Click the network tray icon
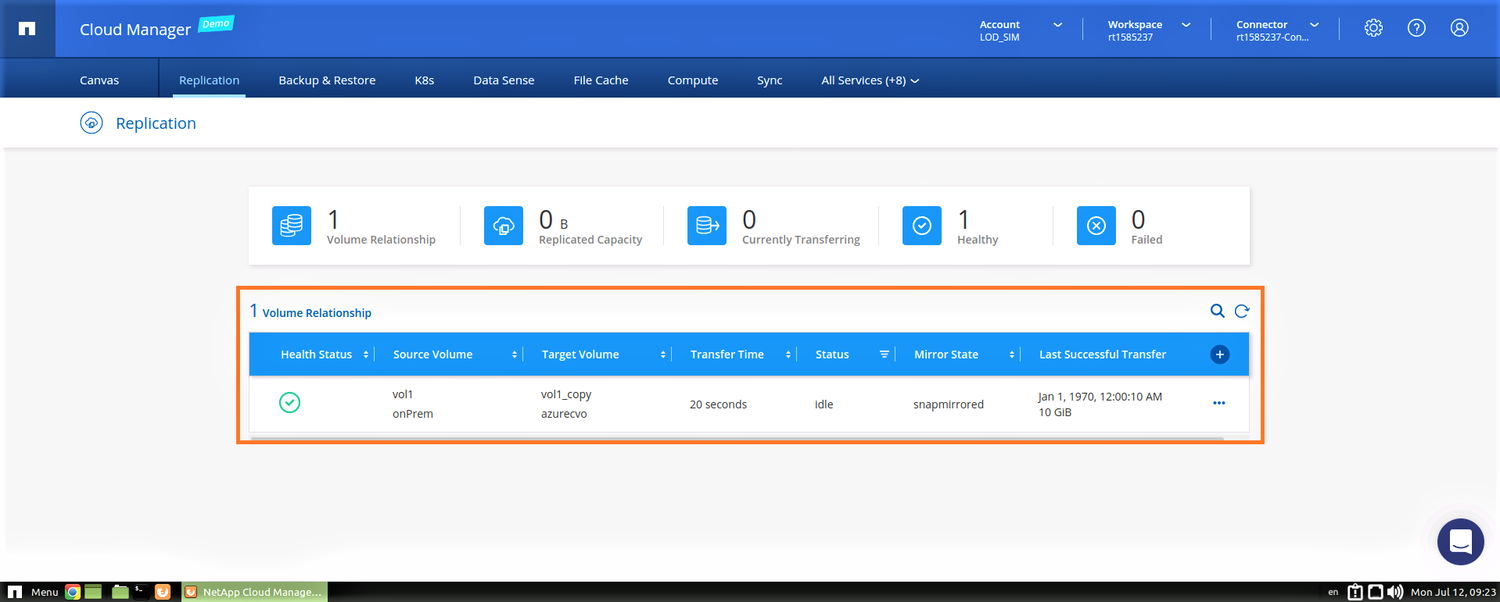The image size is (1500, 602). (x=1375, y=592)
